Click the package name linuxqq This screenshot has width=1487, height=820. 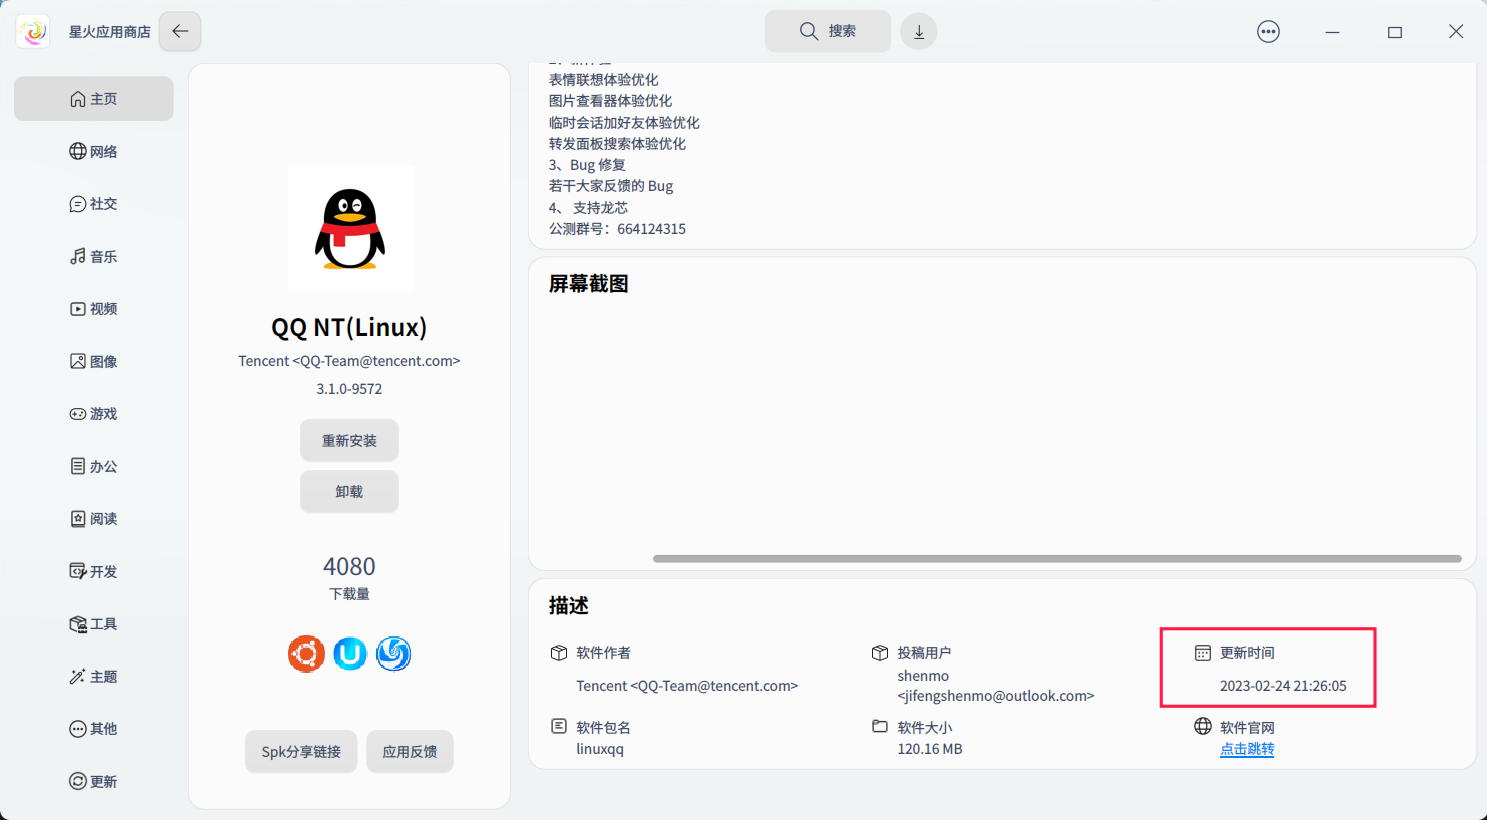[600, 749]
